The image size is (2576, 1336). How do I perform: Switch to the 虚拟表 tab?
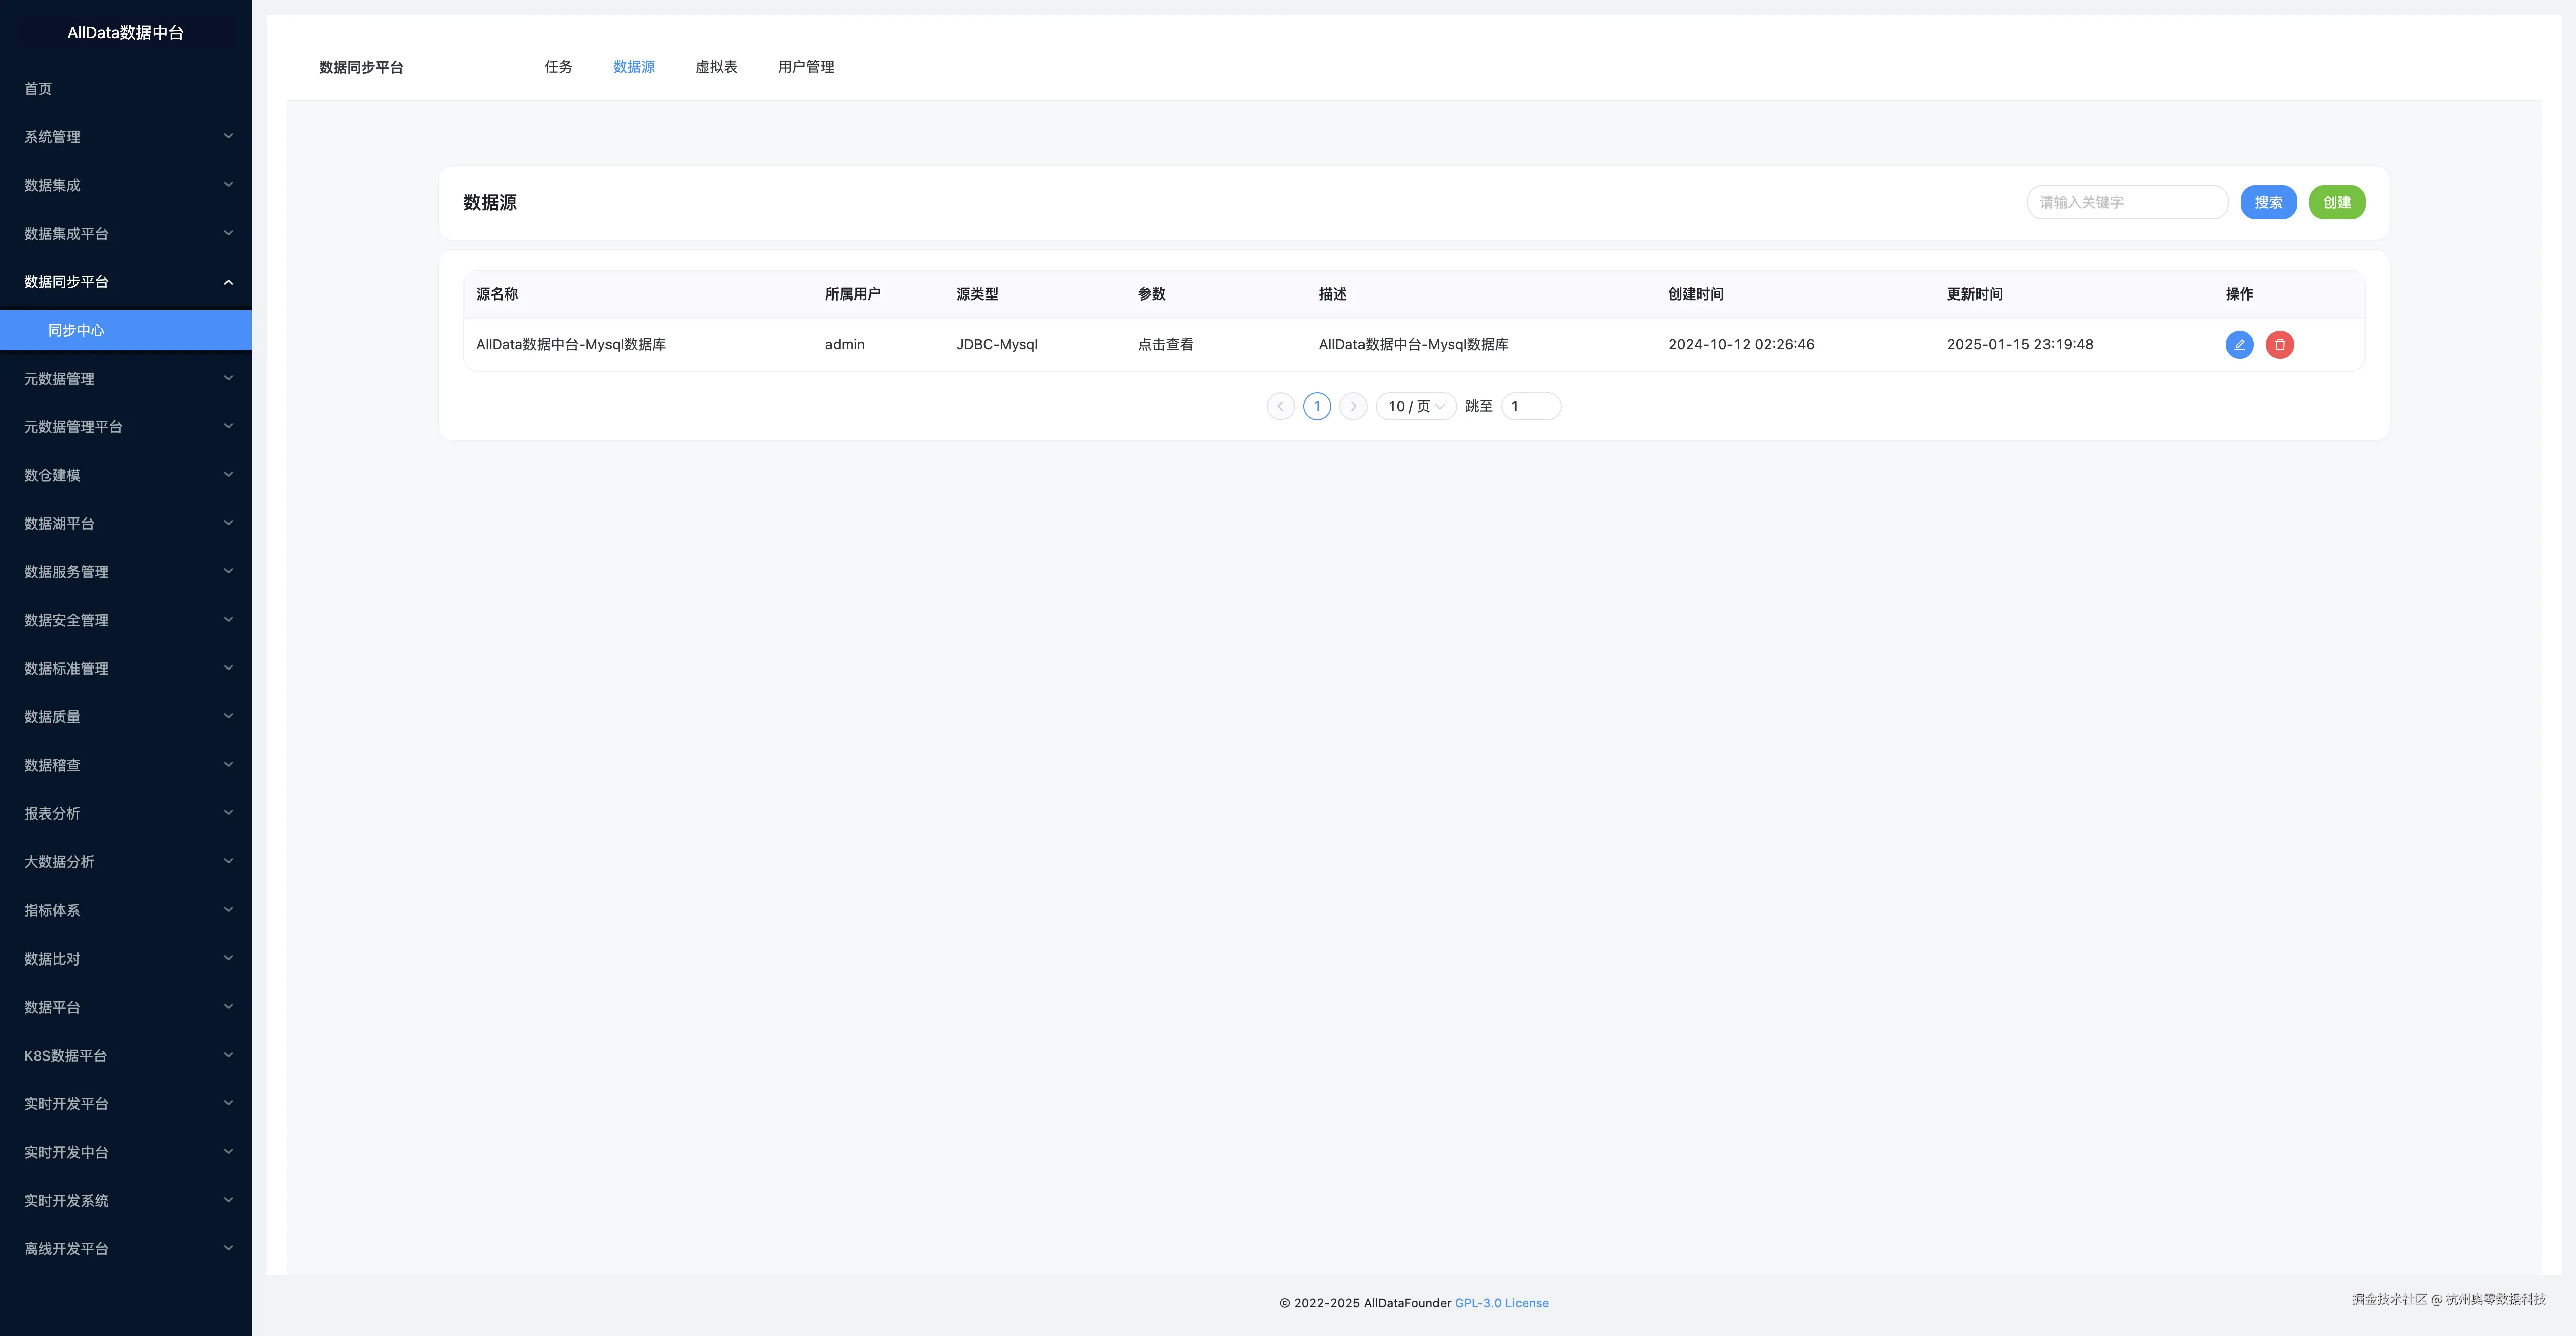(716, 67)
